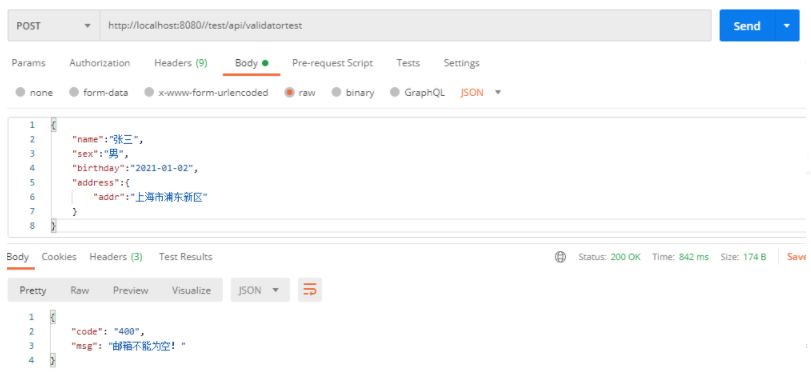
Task: Open the response JSON format dropdown
Action: (x=260, y=290)
